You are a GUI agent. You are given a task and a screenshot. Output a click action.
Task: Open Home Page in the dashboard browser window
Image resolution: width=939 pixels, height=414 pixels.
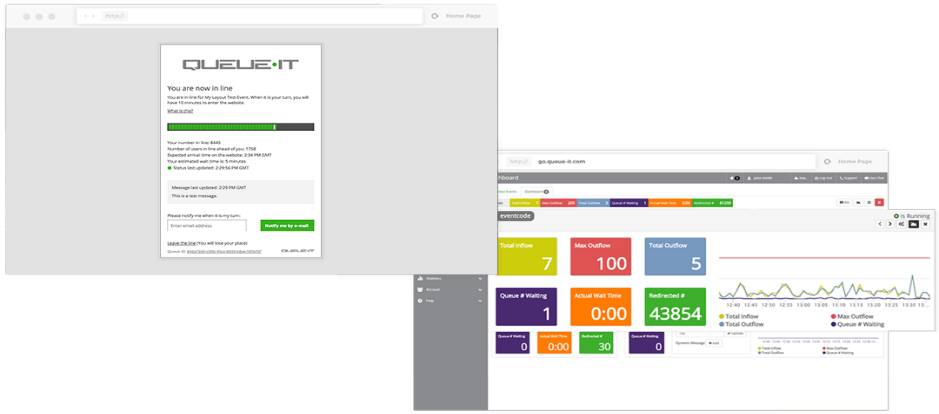coord(855,162)
